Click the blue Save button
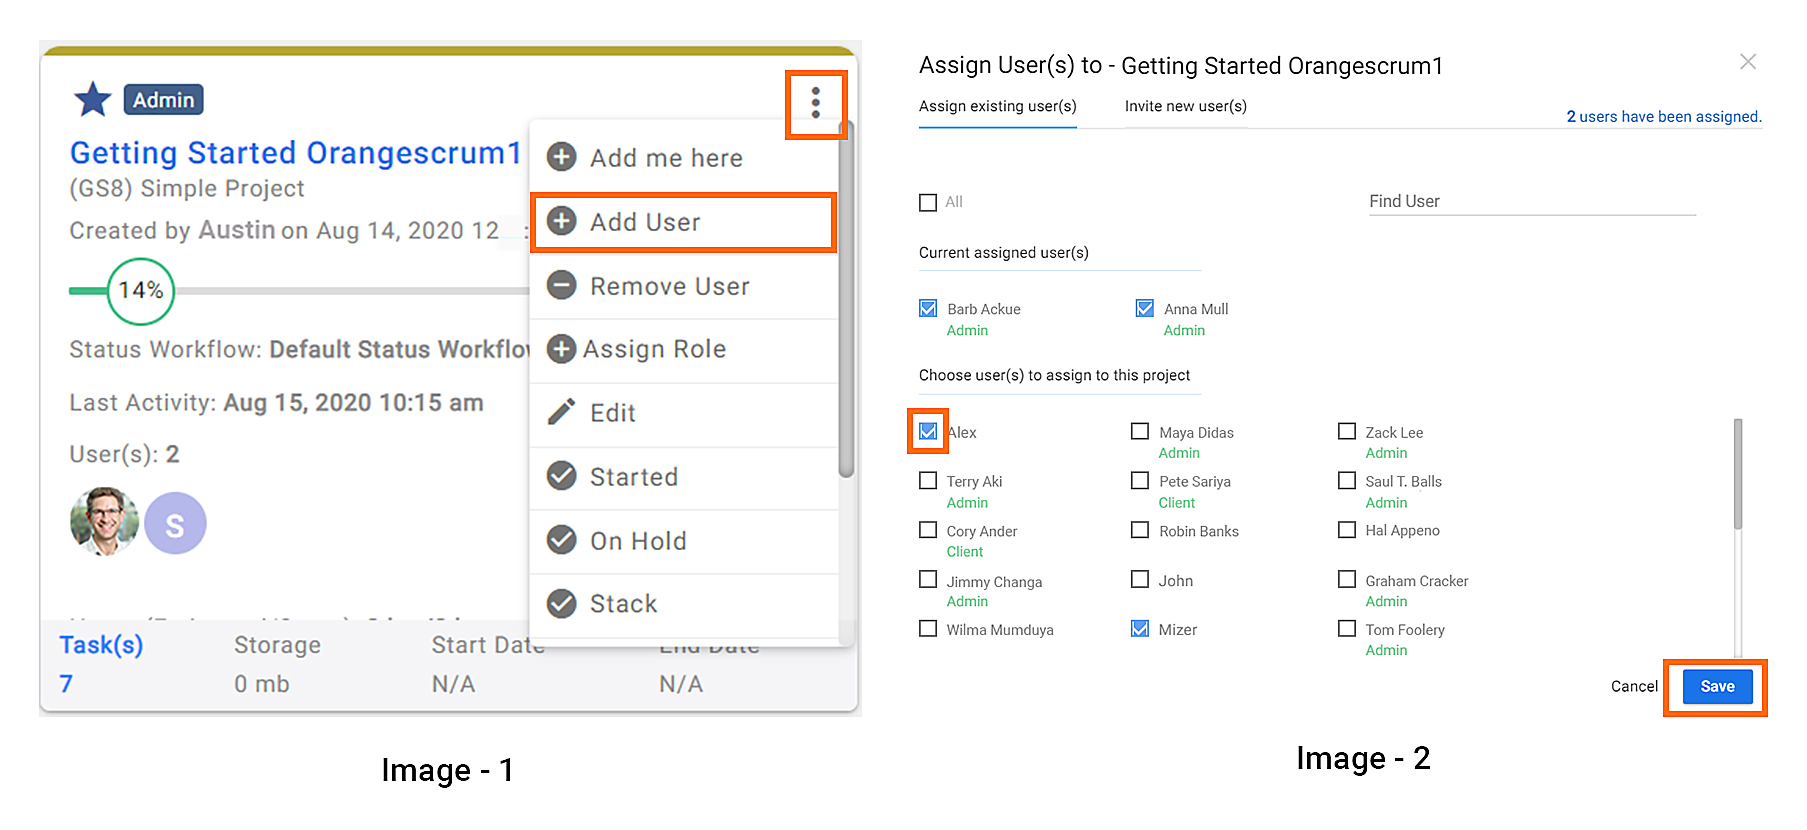The height and width of the screenshot is (830, 1807). pyautogui.click(x=1717, y=686)
